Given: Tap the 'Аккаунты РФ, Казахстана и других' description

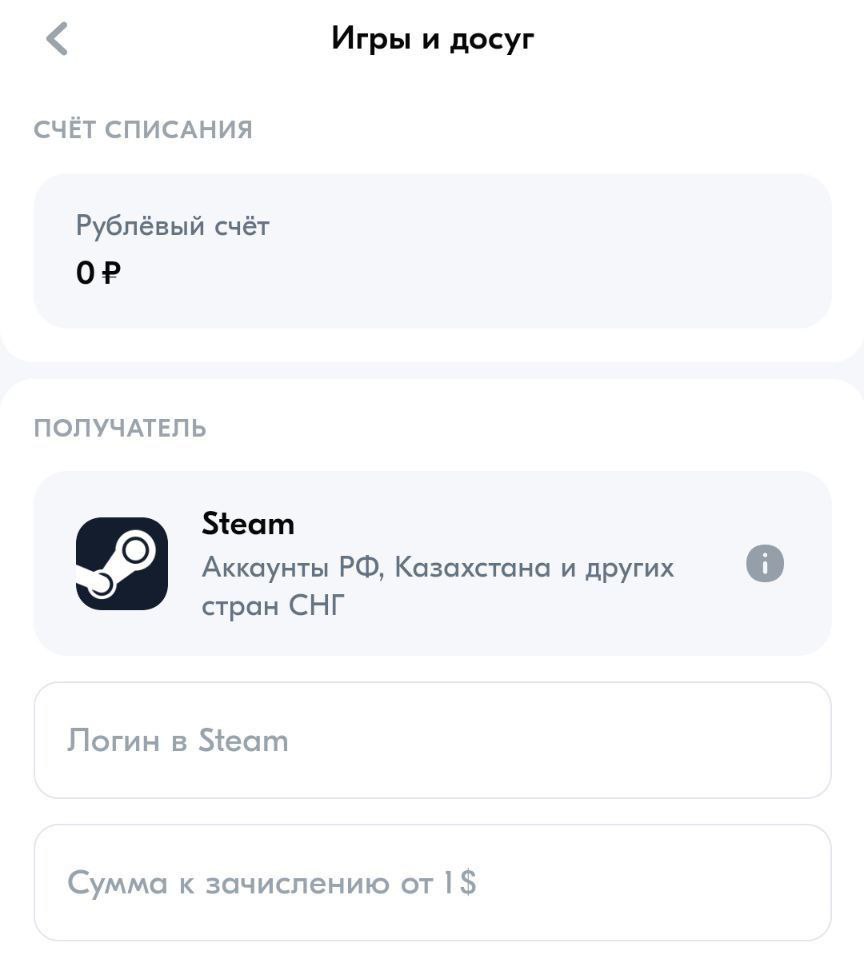Looking at the screenshot, I should pos(438,568).
